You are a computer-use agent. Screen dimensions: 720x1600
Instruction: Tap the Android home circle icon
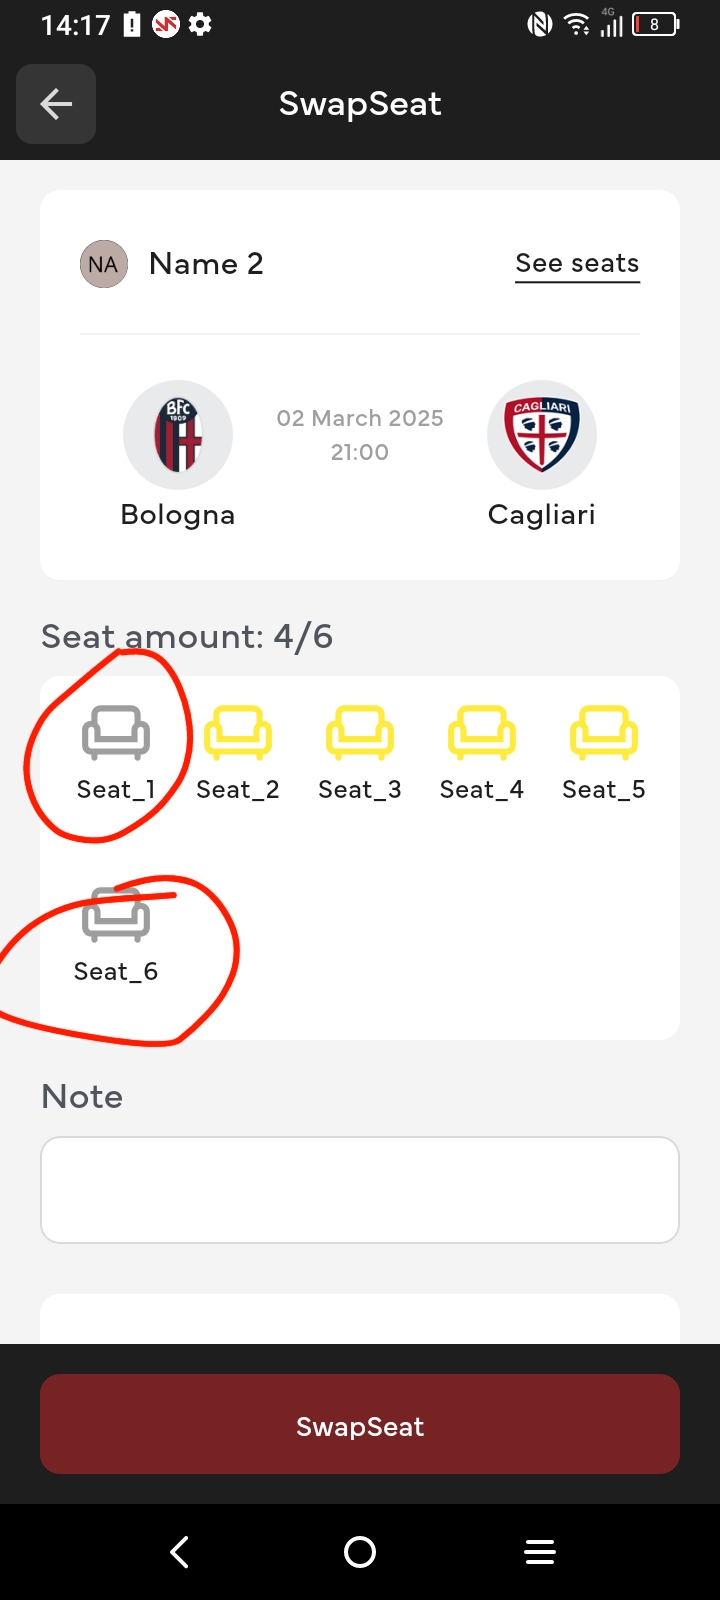click(360, 1552)
